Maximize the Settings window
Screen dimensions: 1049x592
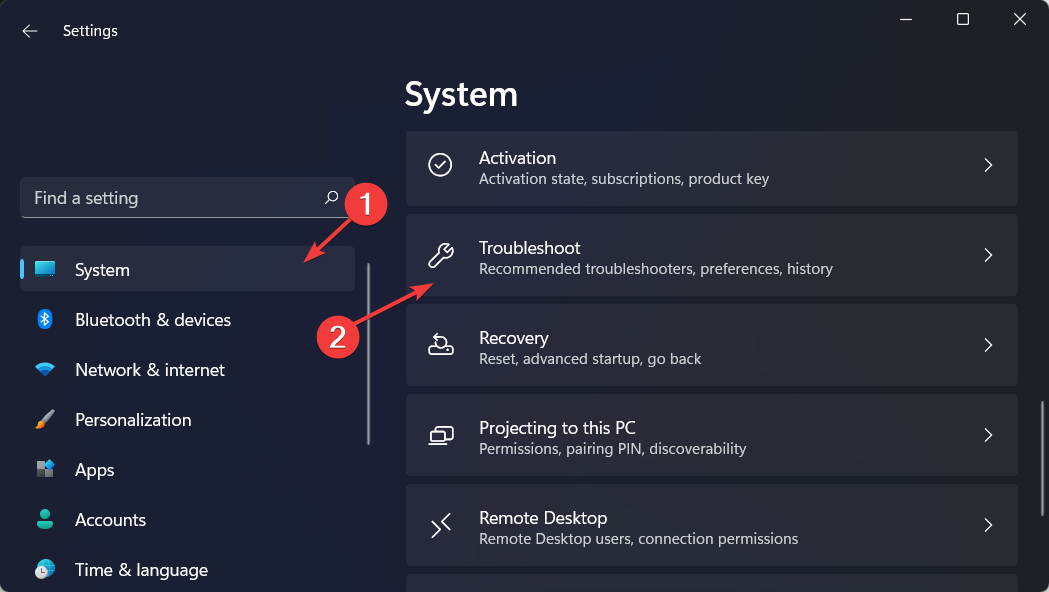[x=962, y=19]
